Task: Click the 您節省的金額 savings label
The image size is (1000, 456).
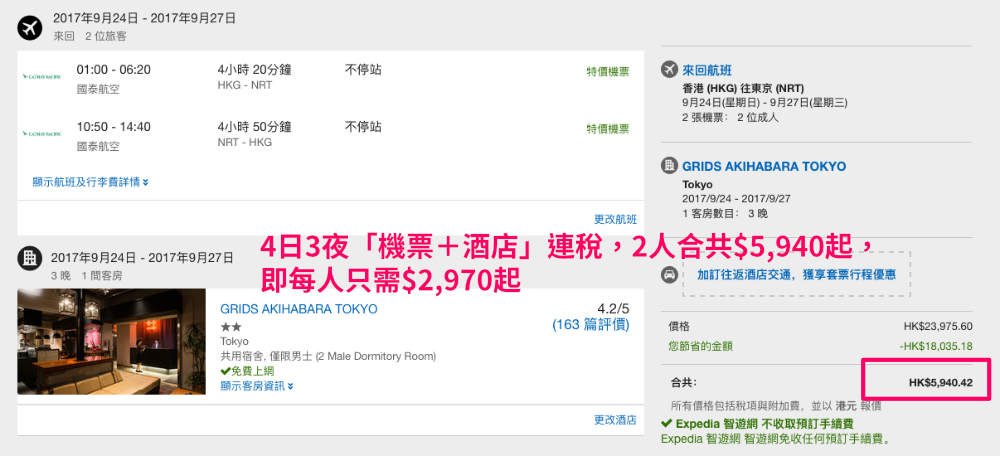Action: click(x=700, y=346)
